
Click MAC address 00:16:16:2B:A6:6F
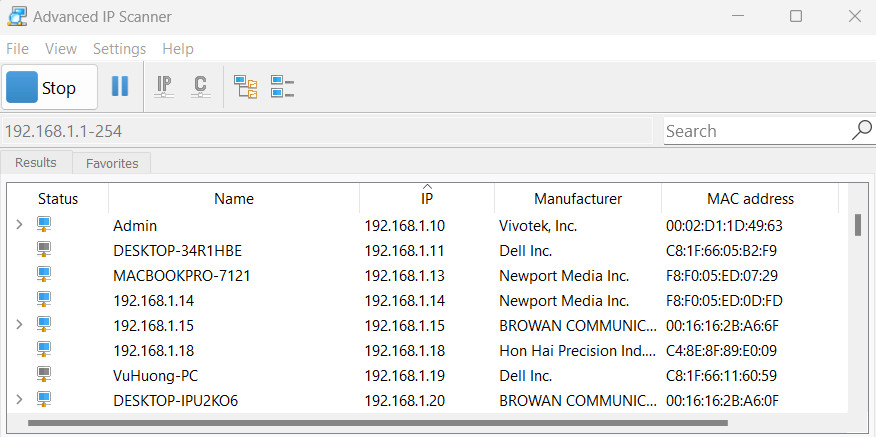722,325
